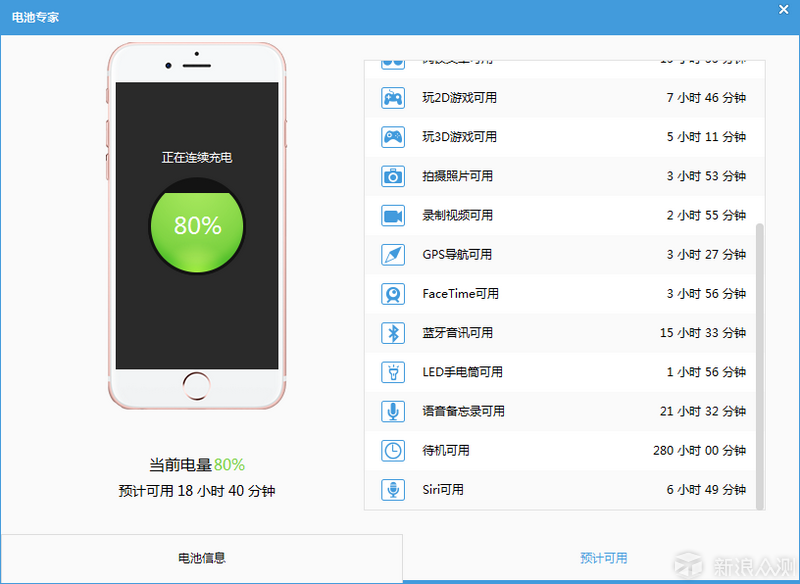Click the LED flashlight icon
The height and width of the screenshot is (584, 800).
[393, 372]
